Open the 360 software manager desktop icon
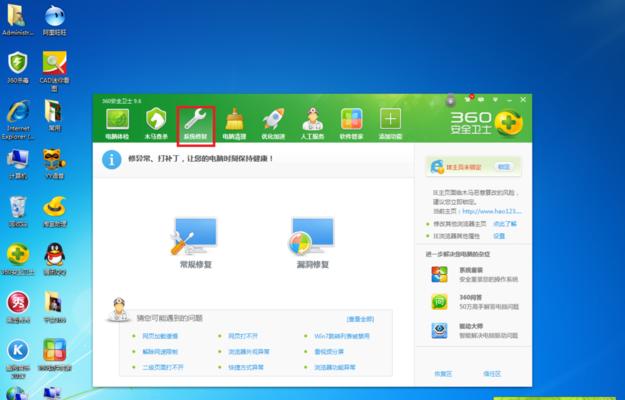 pyautogui.click(x=55, y=355)
